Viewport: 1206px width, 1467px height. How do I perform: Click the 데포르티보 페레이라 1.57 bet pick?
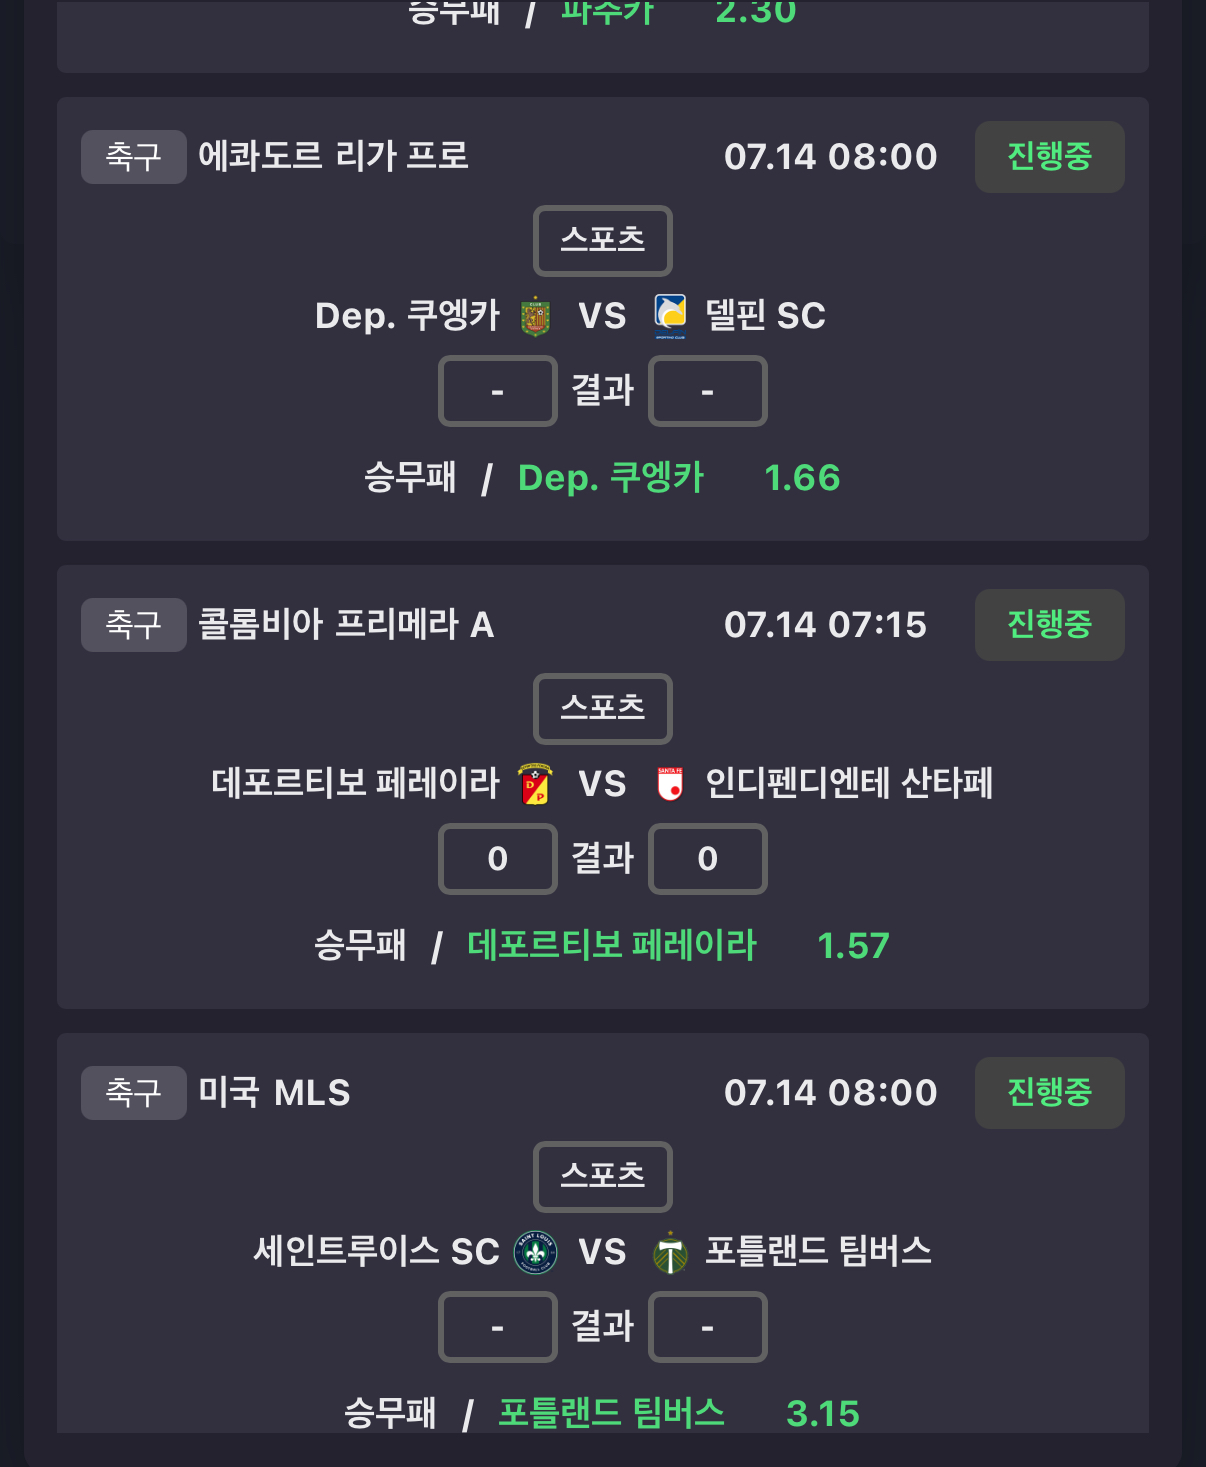click(679, 946)
